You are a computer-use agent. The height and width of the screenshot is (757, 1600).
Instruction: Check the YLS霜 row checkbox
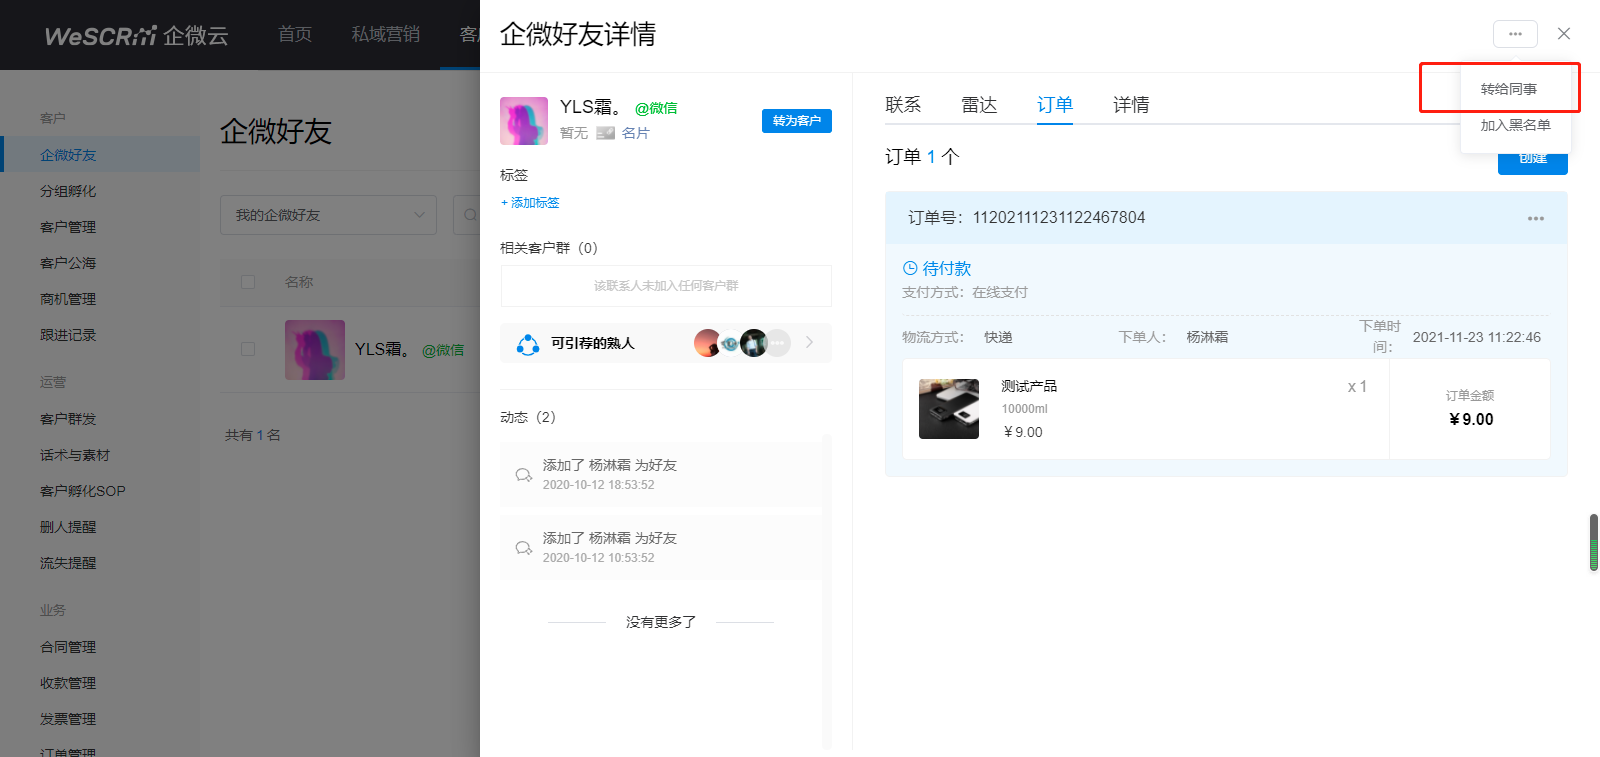click(248, 349)
